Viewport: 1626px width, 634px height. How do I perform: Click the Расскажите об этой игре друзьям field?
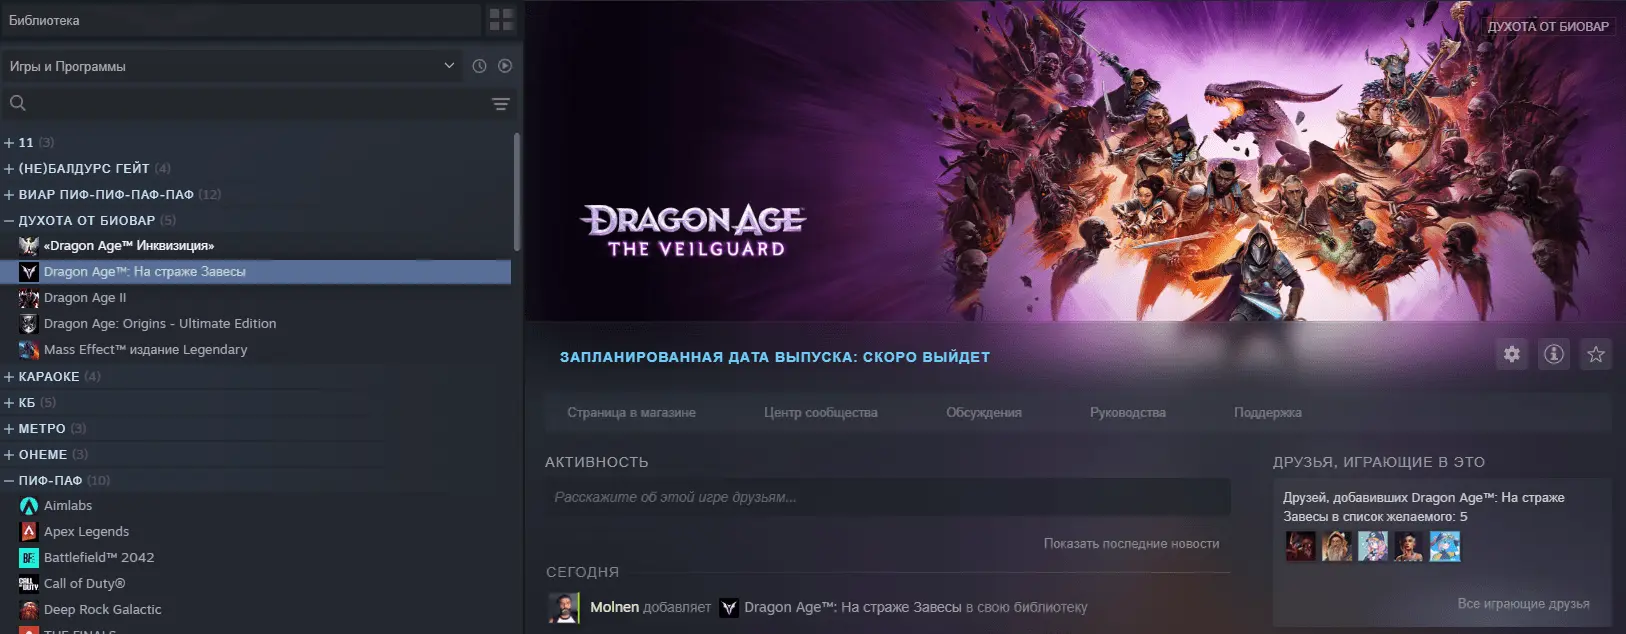[888, 497]
